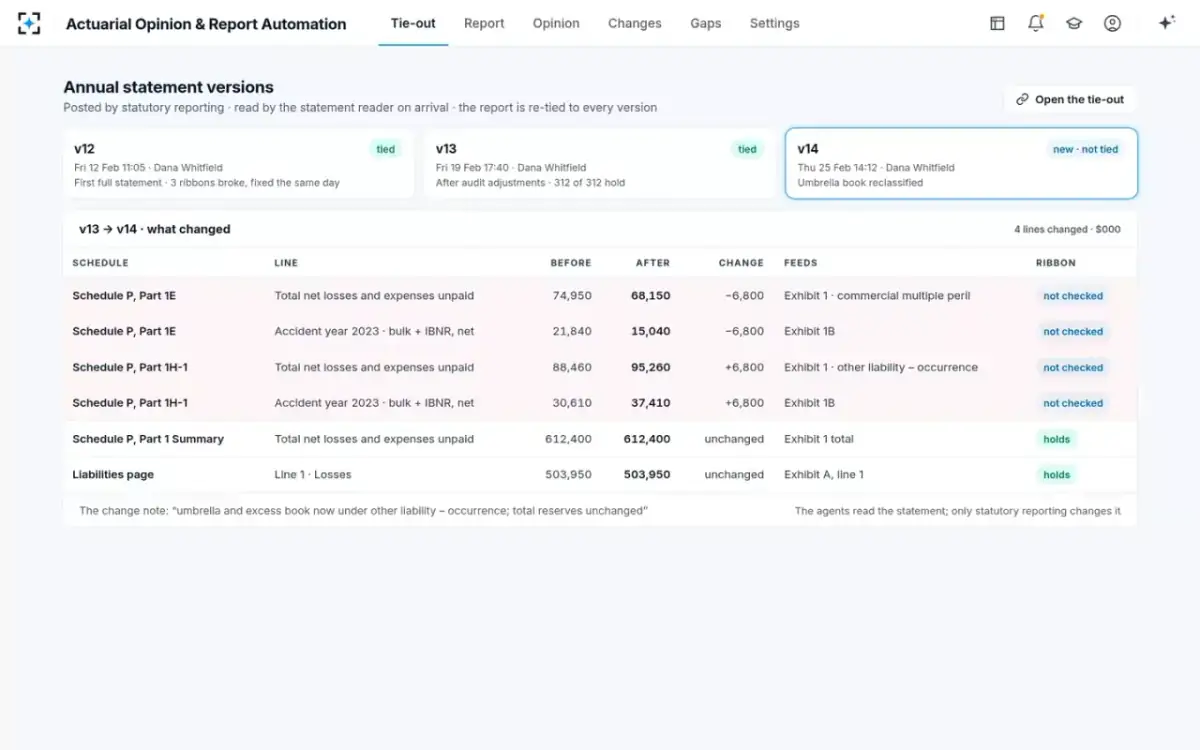Select the v12 version card
Screen dimensions: 1200x750
[238, 164]
